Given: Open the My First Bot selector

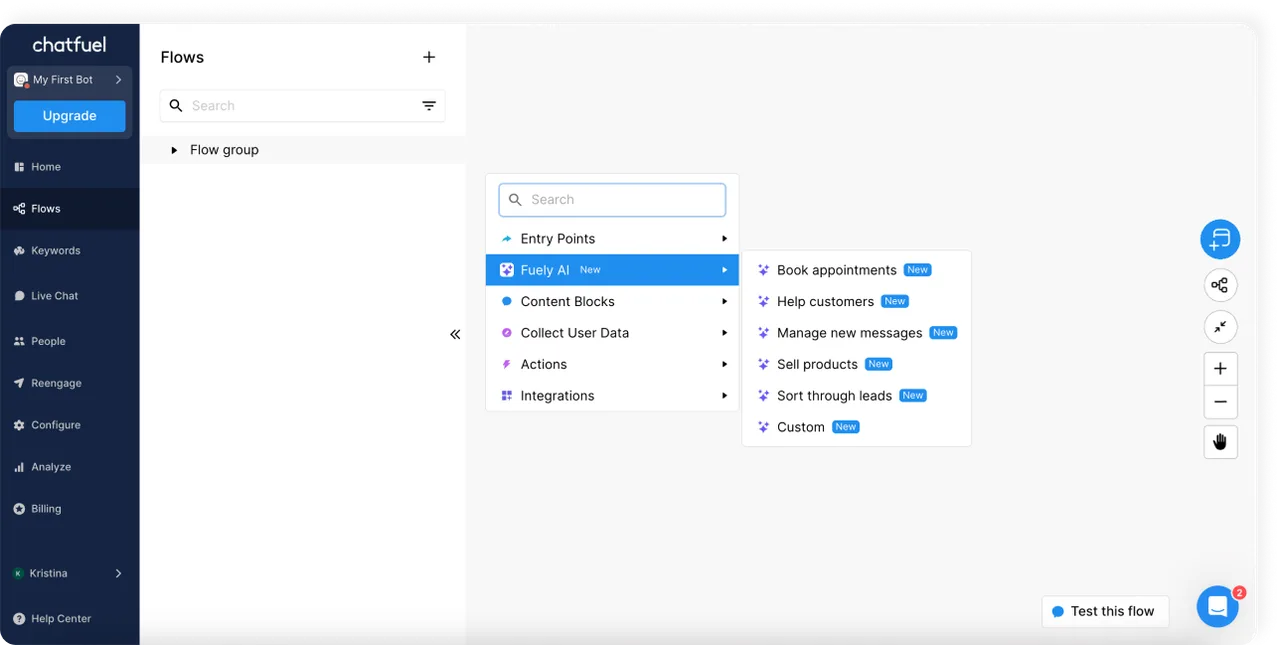Looking at the screenshot, I should tap(69, 80).
